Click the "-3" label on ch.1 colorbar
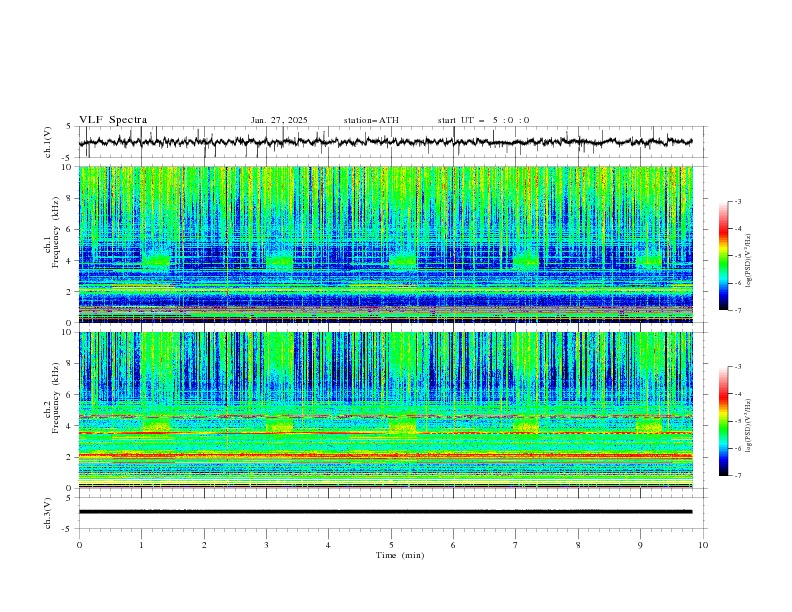This screenshot has width=792, height=612. tap(737, 201)
